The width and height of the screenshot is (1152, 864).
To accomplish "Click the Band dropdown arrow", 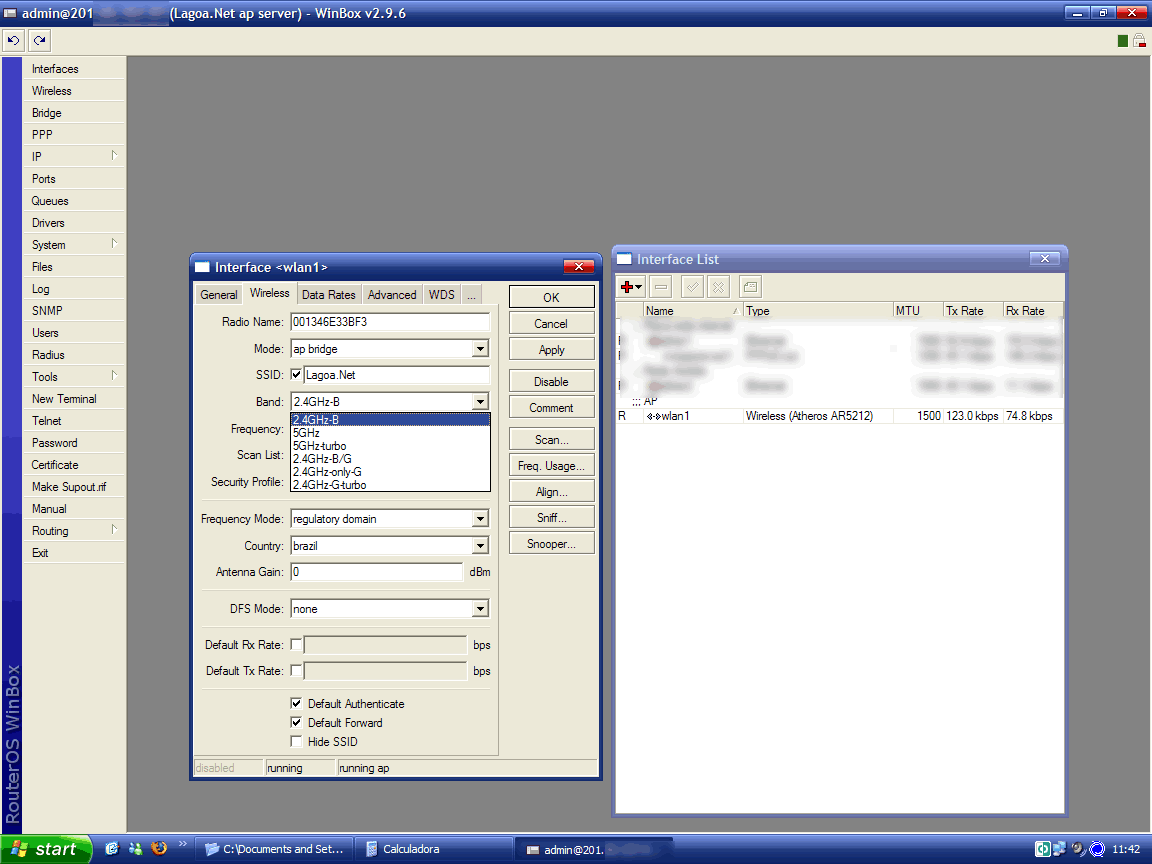I will 480,402.
